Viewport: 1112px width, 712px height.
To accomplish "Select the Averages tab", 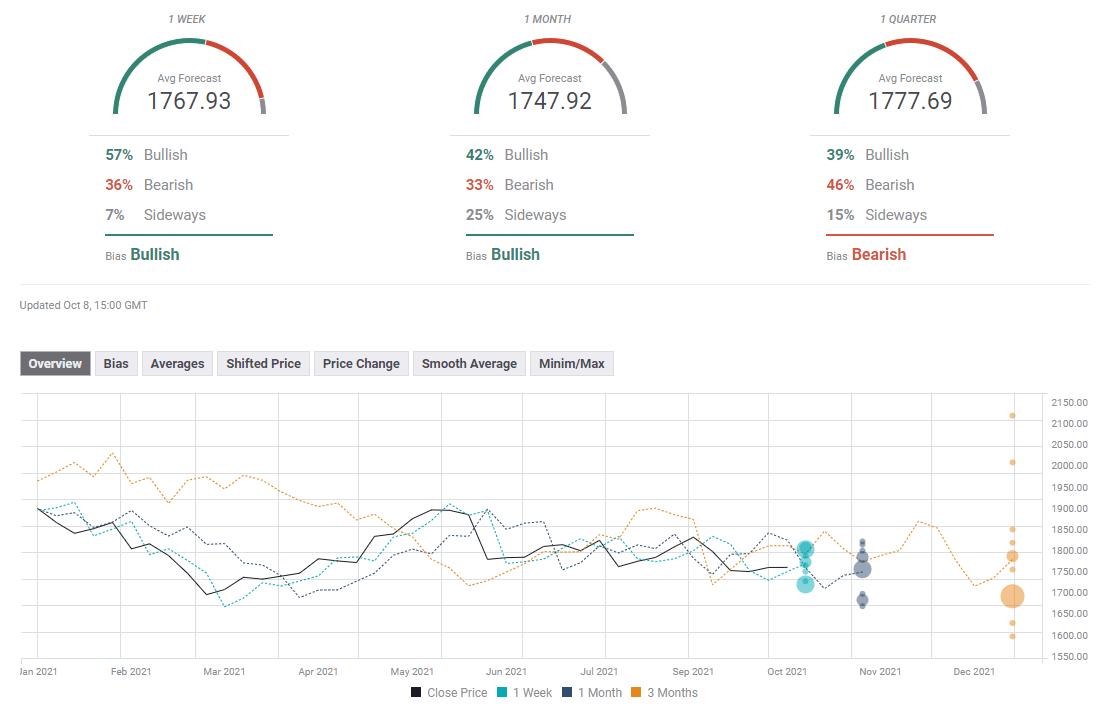I will tap(177, 364).
